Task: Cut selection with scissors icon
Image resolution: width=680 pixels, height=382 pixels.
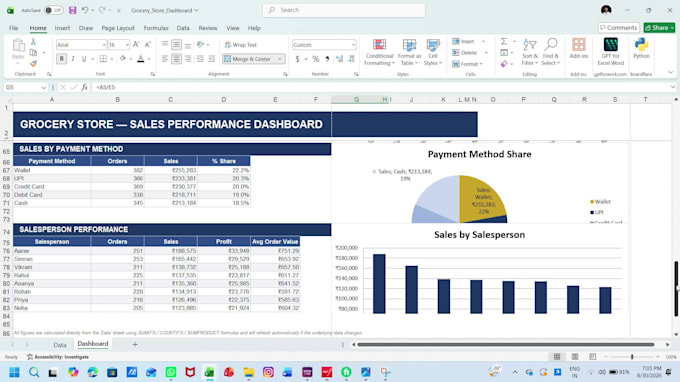Action: point(33,42)
